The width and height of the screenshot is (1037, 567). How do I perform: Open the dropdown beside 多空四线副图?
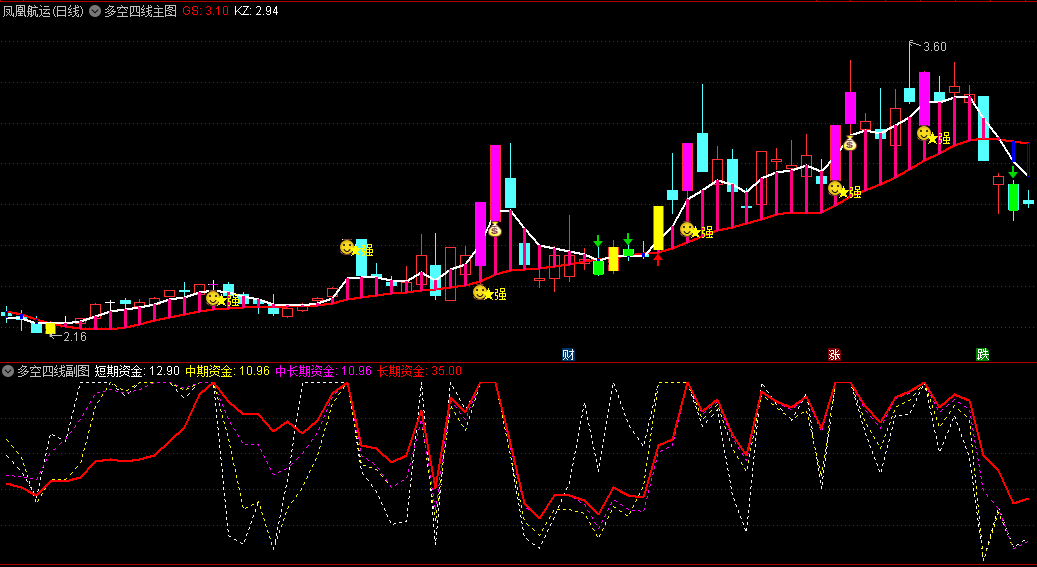click(x=8, y=371)
